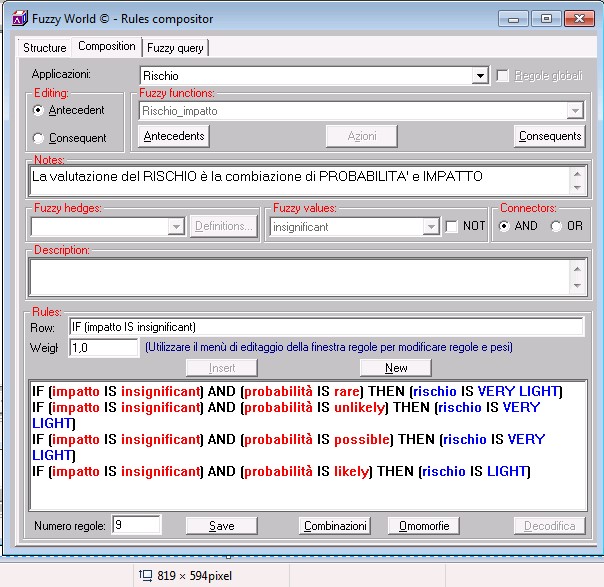This screenshot has width=604, height=587.
Task: Click the Omomorfie button
Action: pyautogui.click(x=424, y=526)
